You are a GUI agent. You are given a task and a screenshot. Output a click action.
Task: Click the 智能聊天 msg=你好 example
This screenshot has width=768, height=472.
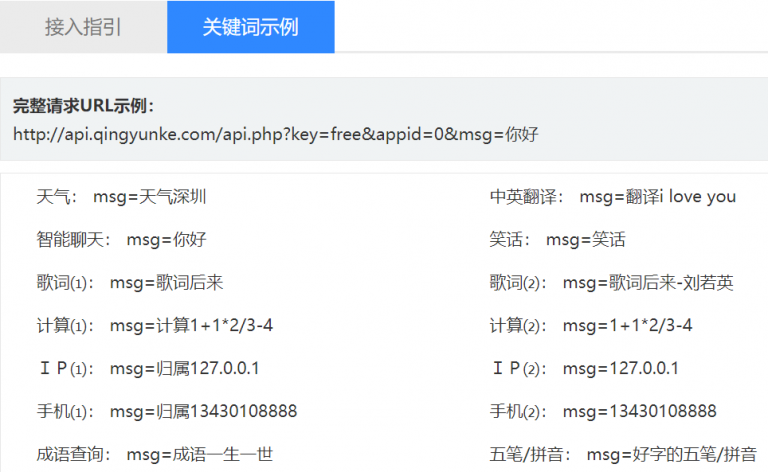coord(166,240)
